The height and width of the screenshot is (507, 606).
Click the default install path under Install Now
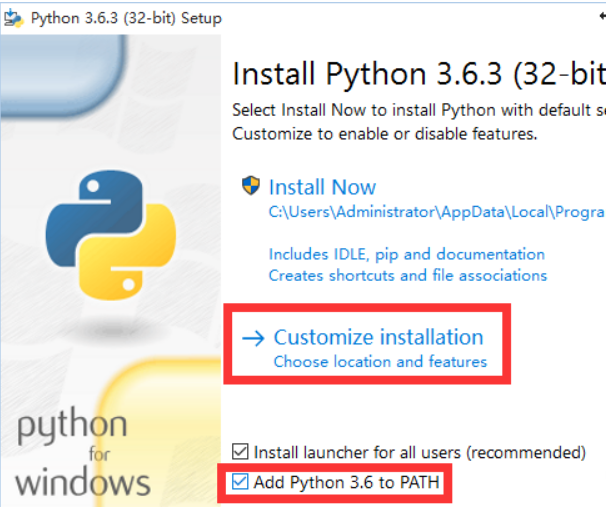pyautogui.click(x=436, y=212)
